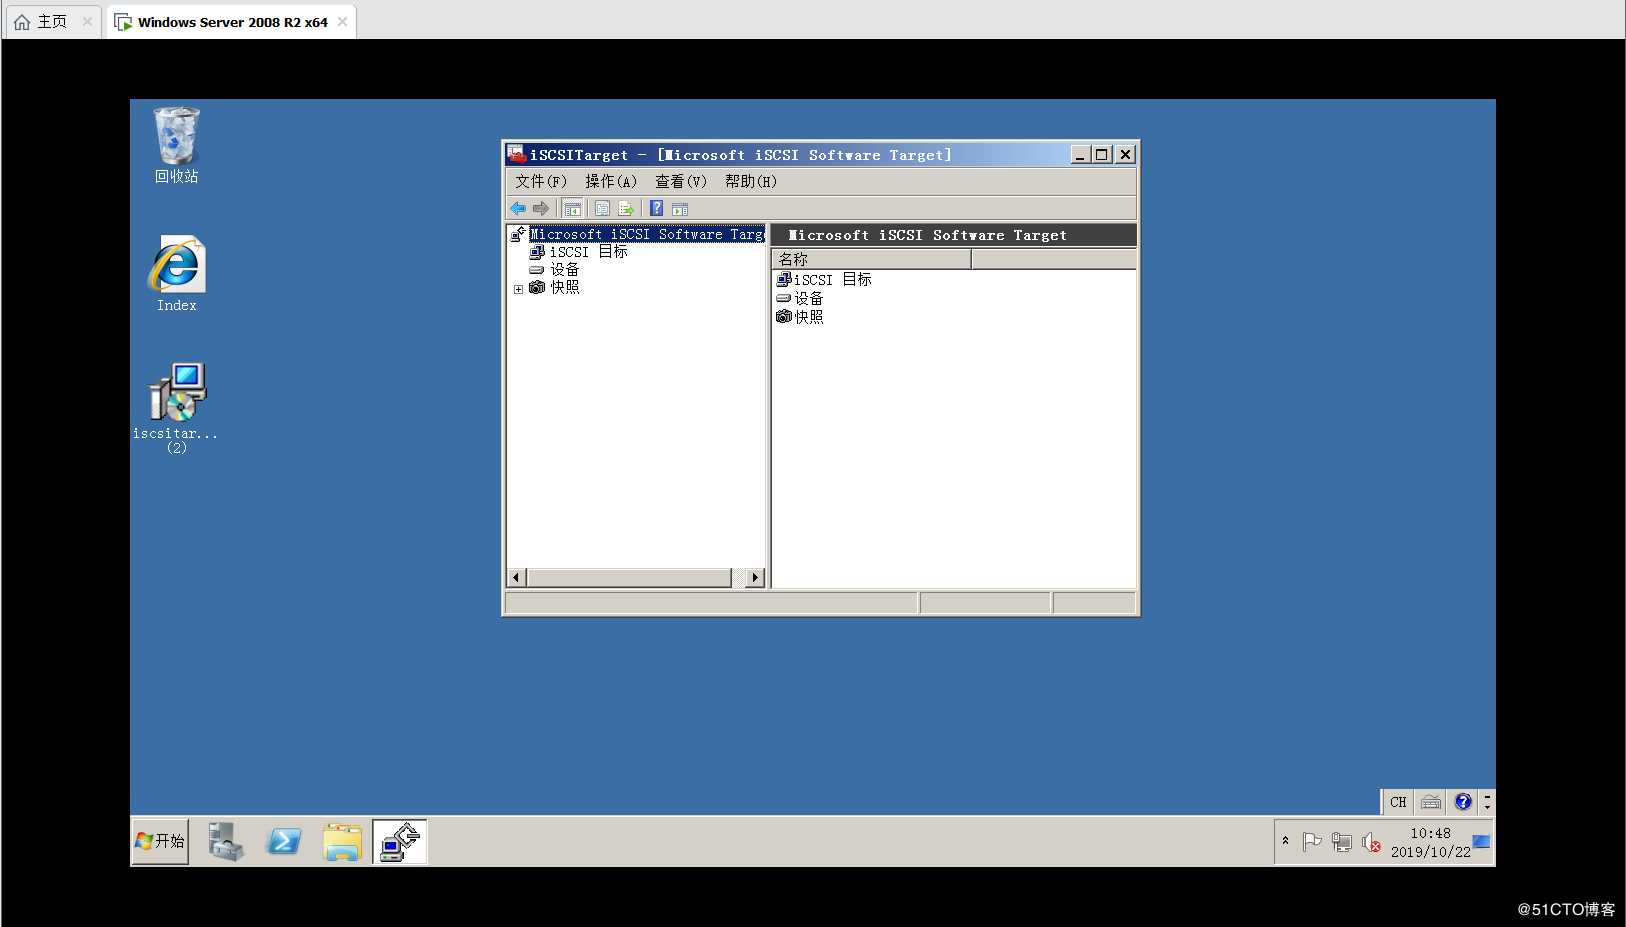Click the tree pane's right scroll arrow
This screenshot has height=927, width=1626.
[x=755, y=578]
